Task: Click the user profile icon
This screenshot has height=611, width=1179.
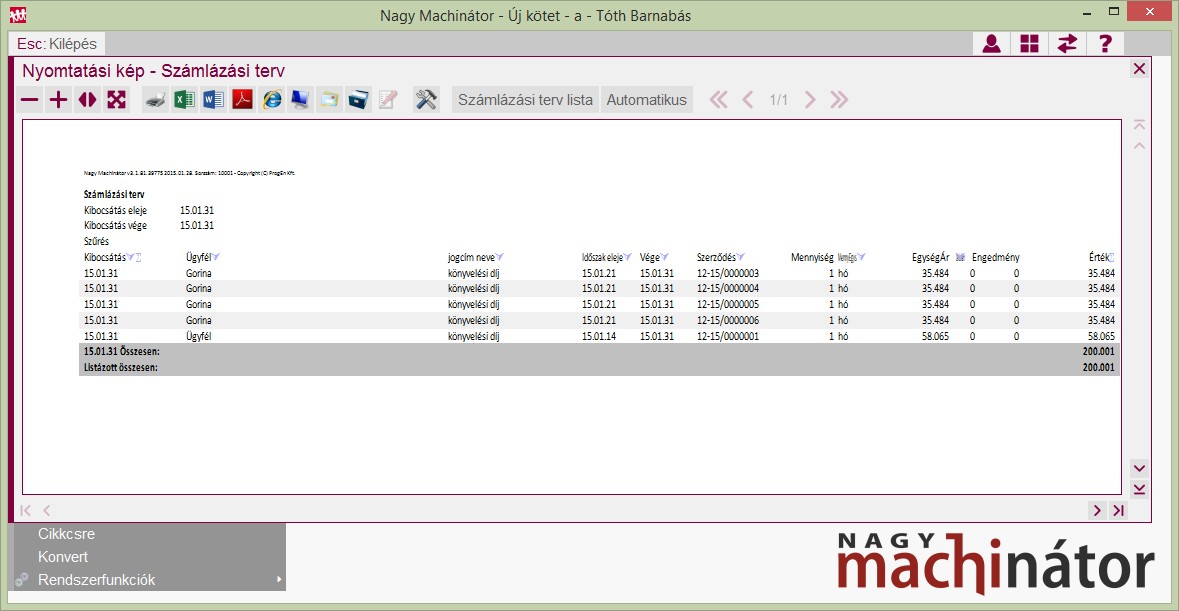Action: (x=991, y=44)
